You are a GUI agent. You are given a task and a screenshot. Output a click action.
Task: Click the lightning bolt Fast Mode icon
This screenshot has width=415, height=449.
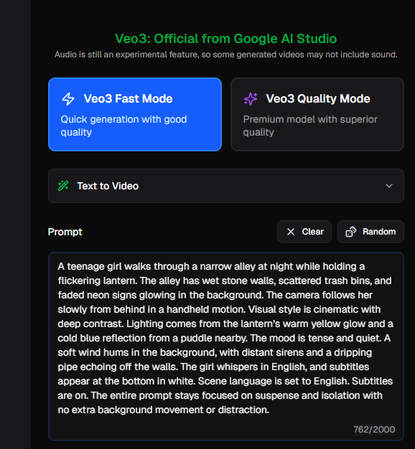click(x=68, y=99)
